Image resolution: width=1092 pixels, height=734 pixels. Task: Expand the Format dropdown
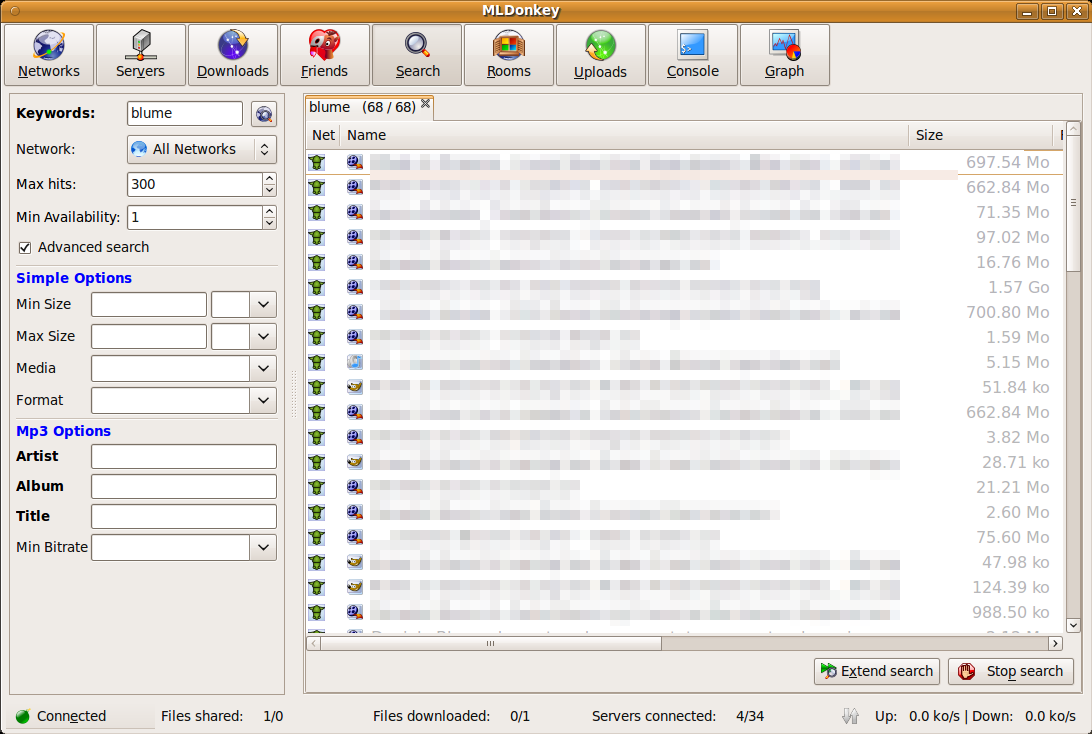pos(263,400)
